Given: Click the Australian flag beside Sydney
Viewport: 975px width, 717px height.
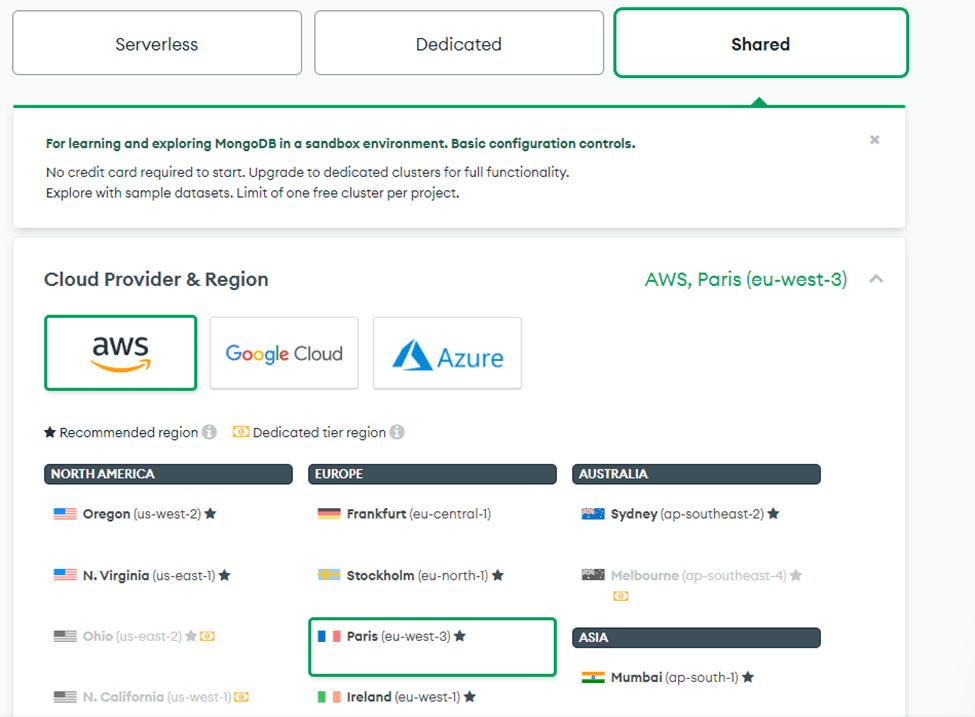Looking at the screenshot, I should (593, 514).
